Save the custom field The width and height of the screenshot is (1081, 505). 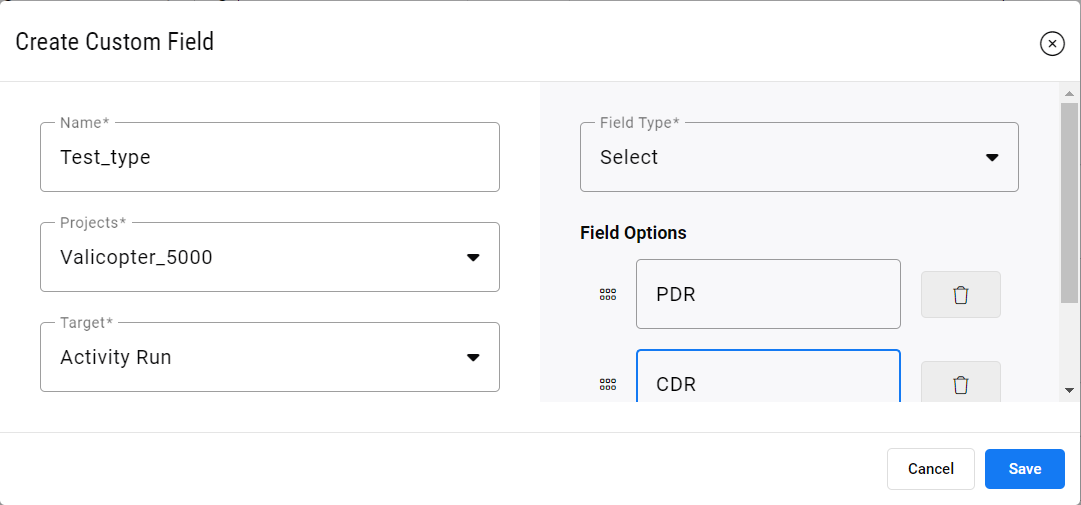coord(1024,468)
